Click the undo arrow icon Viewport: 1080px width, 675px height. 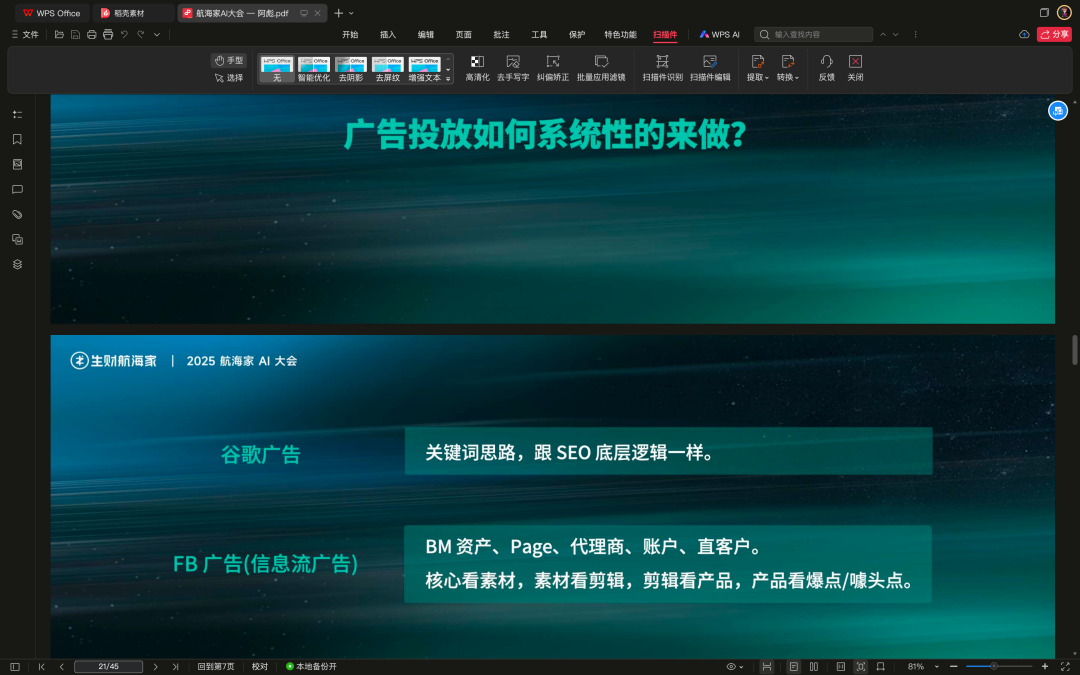pyautogui.click(x=125, y=34)
